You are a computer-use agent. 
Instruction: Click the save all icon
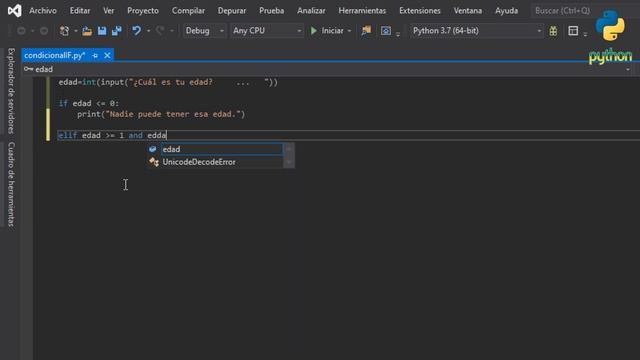pos(117,31)
